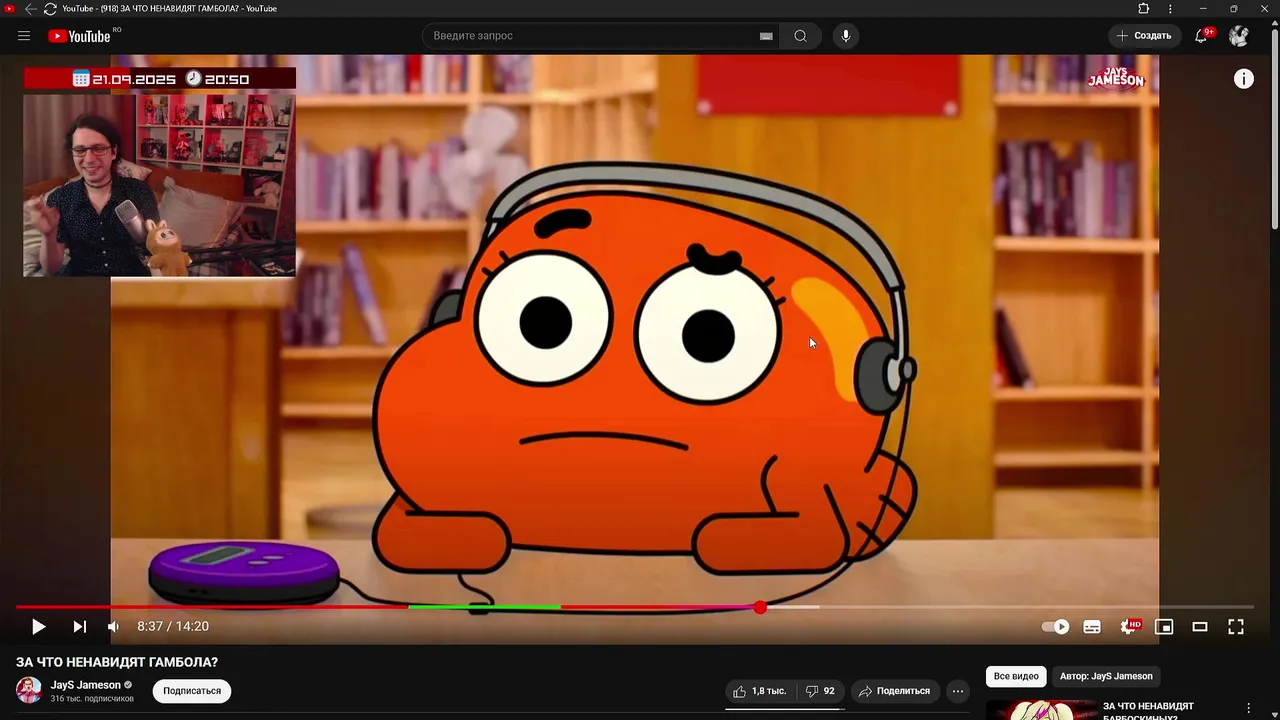This screenshot has width=1280, height=720.
Task: Click the suggested title 'ЗА ЧТО НЕНАВИДЯТ БАРБОСКИНЫХ?'
Action: (1148, 711)
